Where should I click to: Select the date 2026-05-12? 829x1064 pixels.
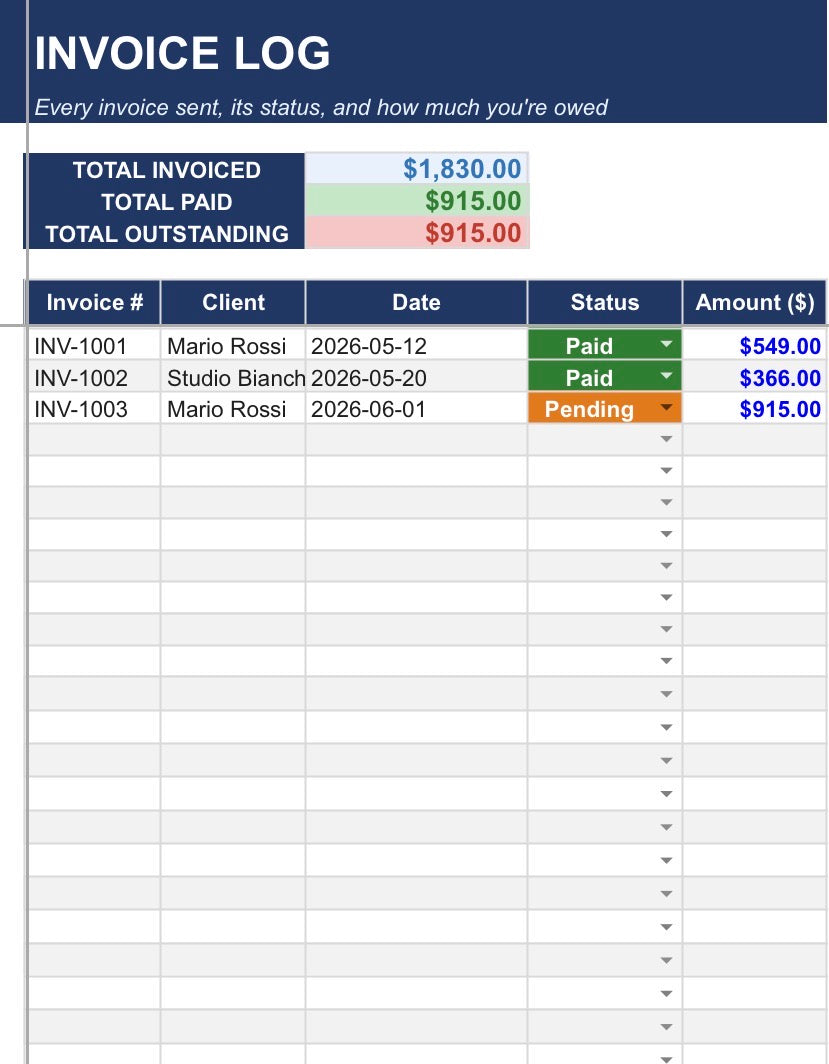click(417, 345)
